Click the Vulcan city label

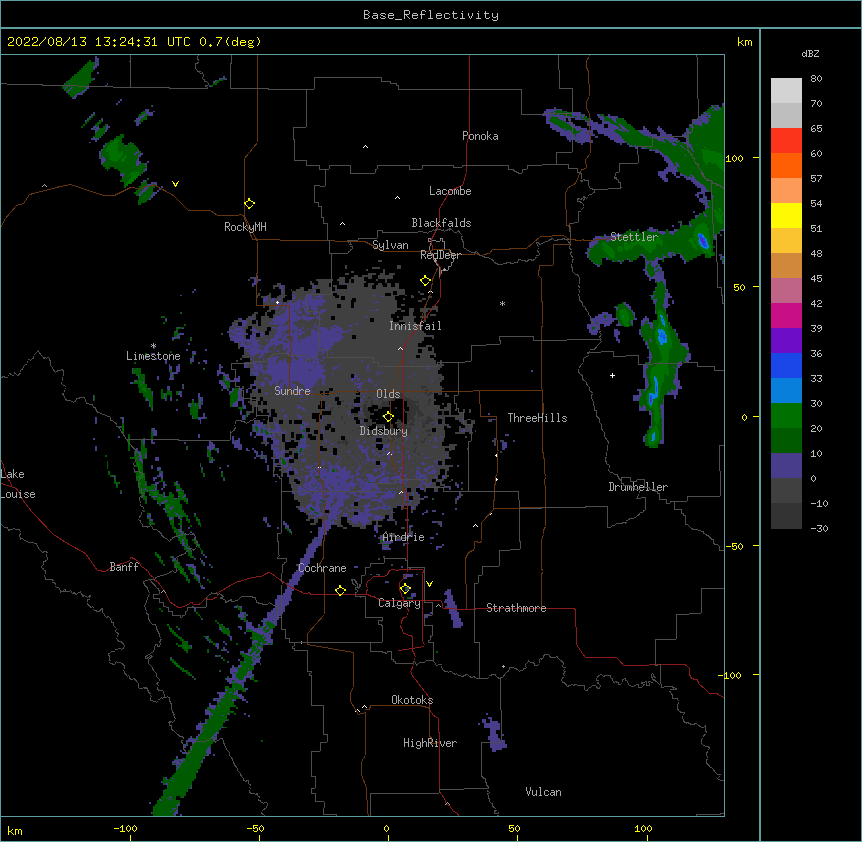click(x=543, y=792)
